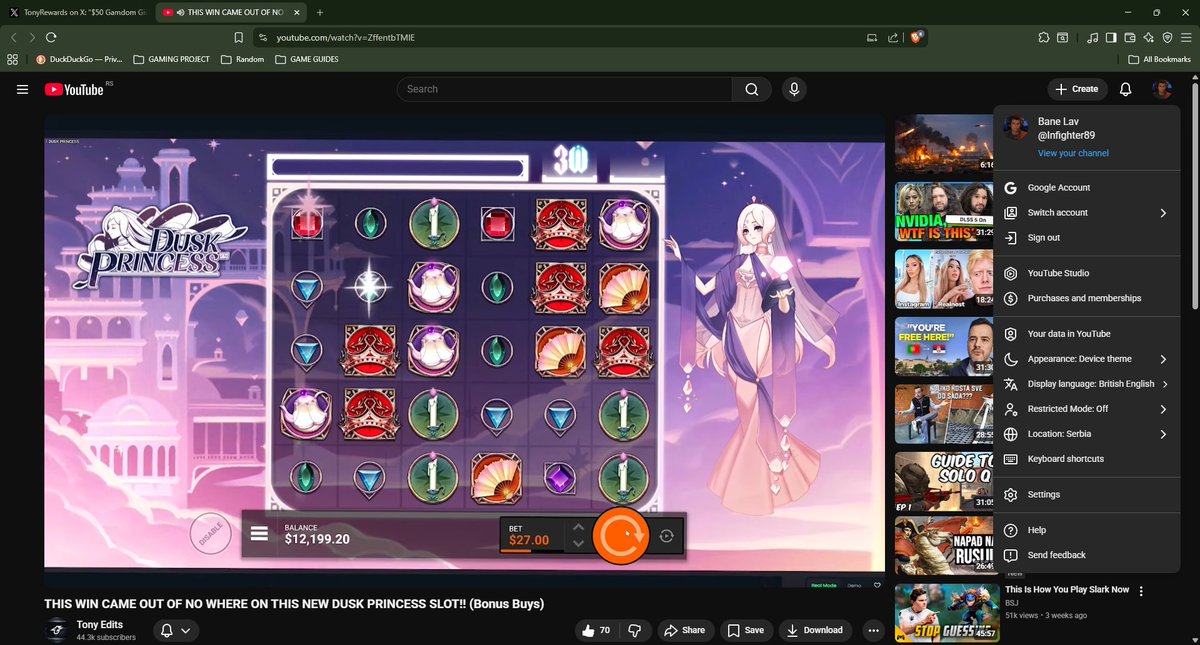Click the share icon in address bar

[892, 37]
